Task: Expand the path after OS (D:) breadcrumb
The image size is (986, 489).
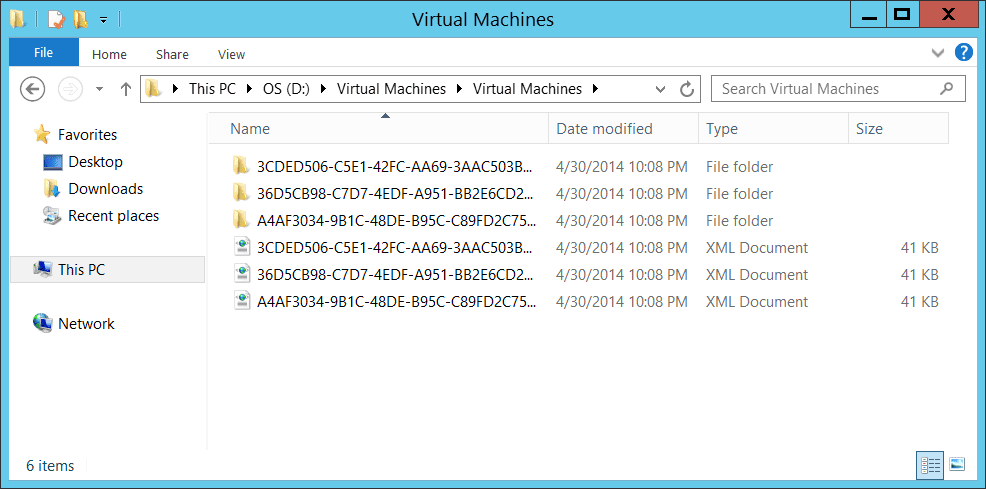Action: coord(326,89)
